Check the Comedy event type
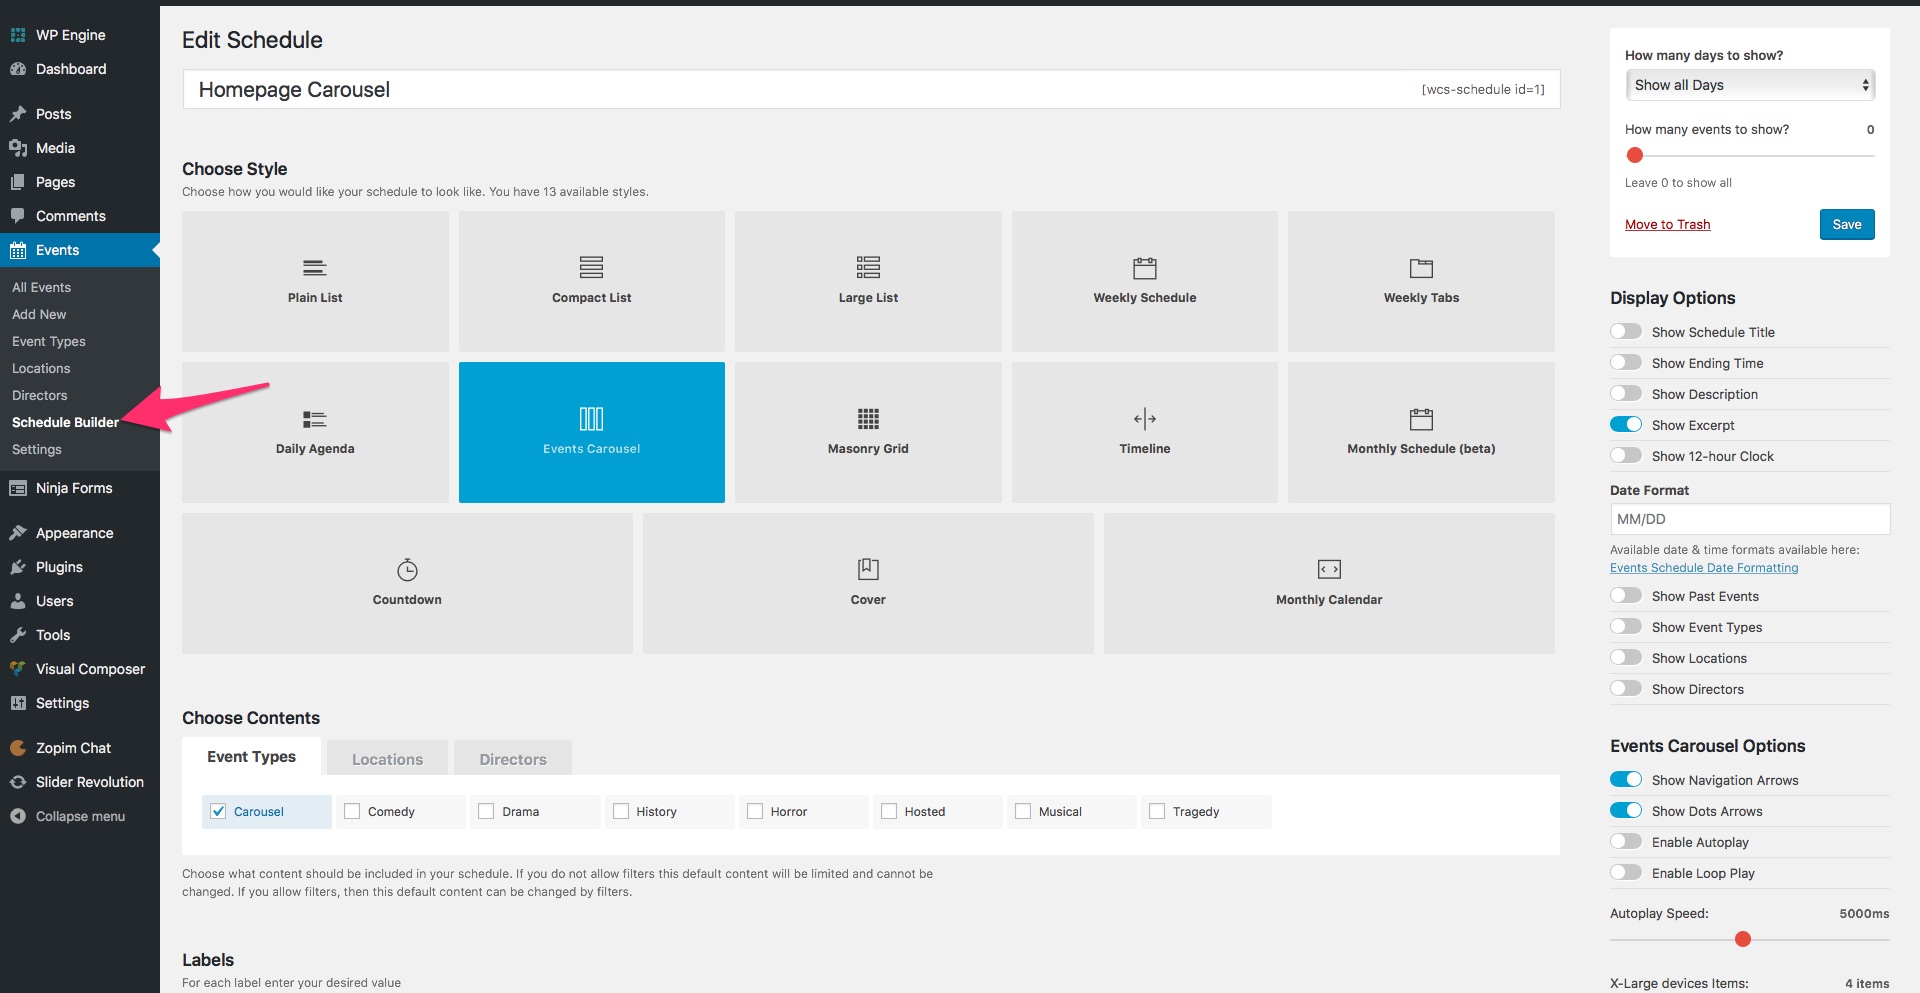 coord(352,811)
